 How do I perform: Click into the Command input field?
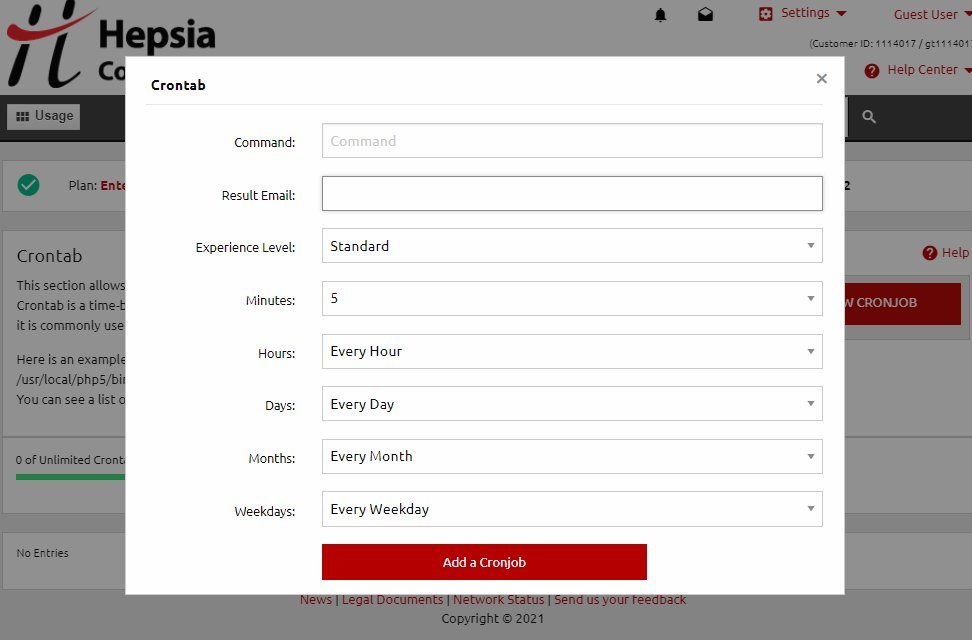coord(571,141)
